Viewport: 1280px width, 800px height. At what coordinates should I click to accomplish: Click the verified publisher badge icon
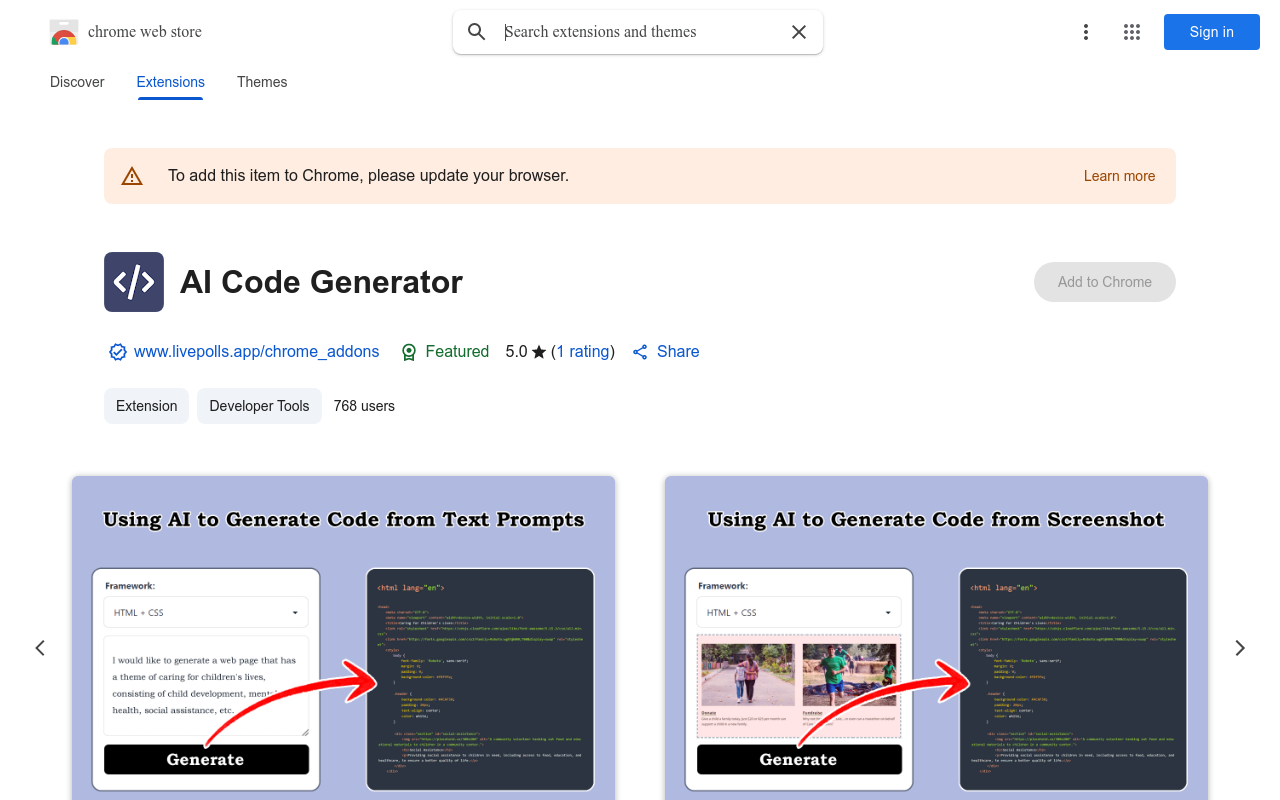118,352
